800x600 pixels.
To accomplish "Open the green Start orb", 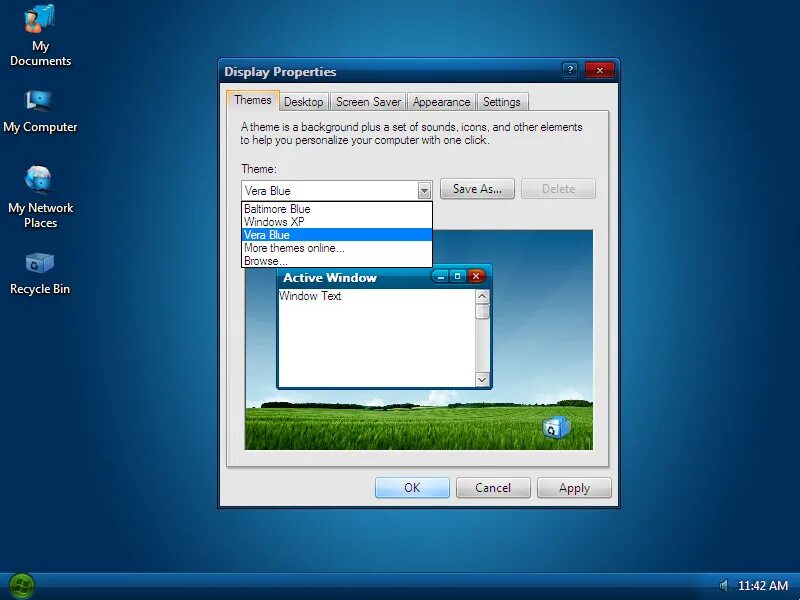I will 22,586.
